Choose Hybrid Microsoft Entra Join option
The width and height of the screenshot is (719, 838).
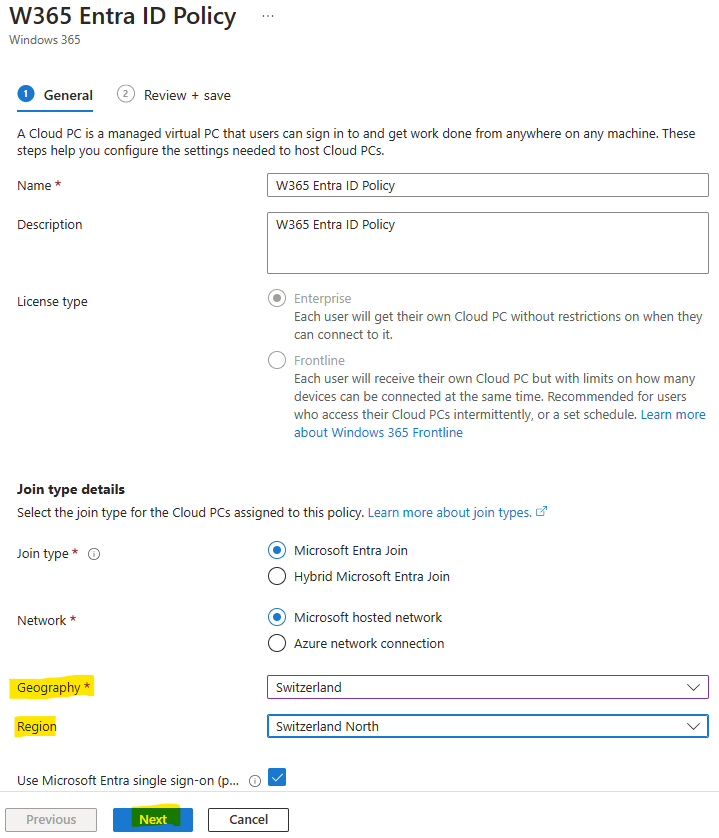tap(277, 576)
